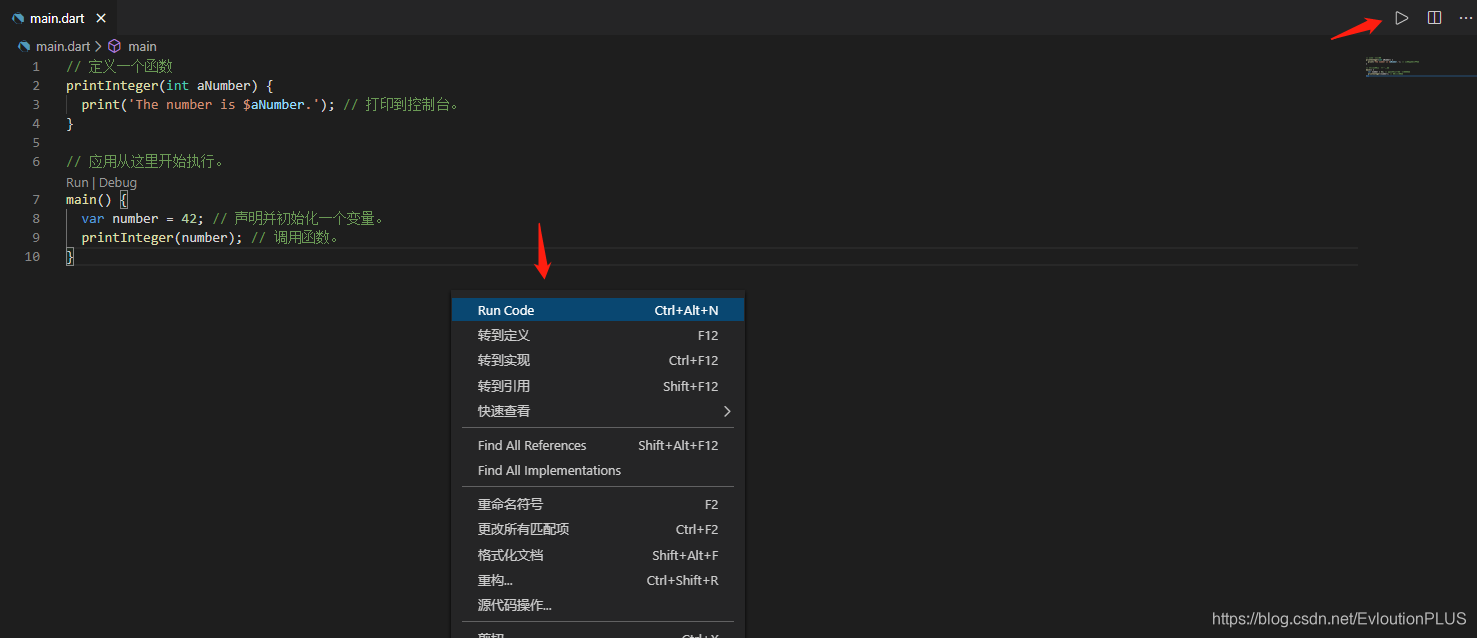The height and width of the screenshot is (638, 1477).
Task: Choose 格式化文档 to format the document
Action: 510,555
